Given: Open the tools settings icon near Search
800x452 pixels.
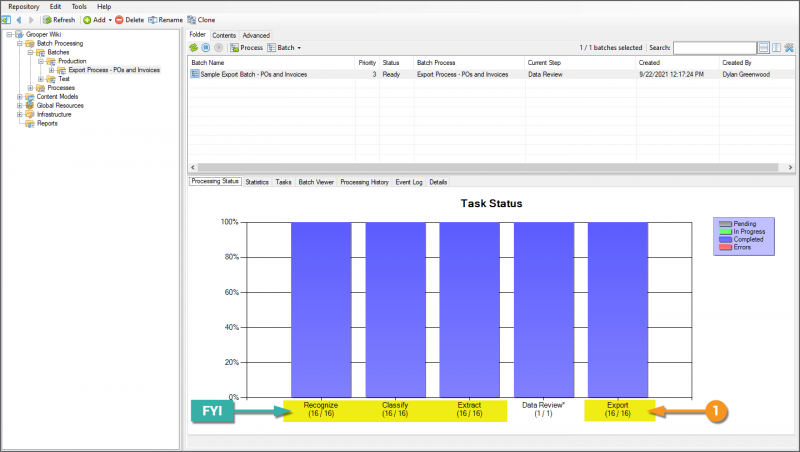Looking at the screenshot, I should [x=789, y=47].
